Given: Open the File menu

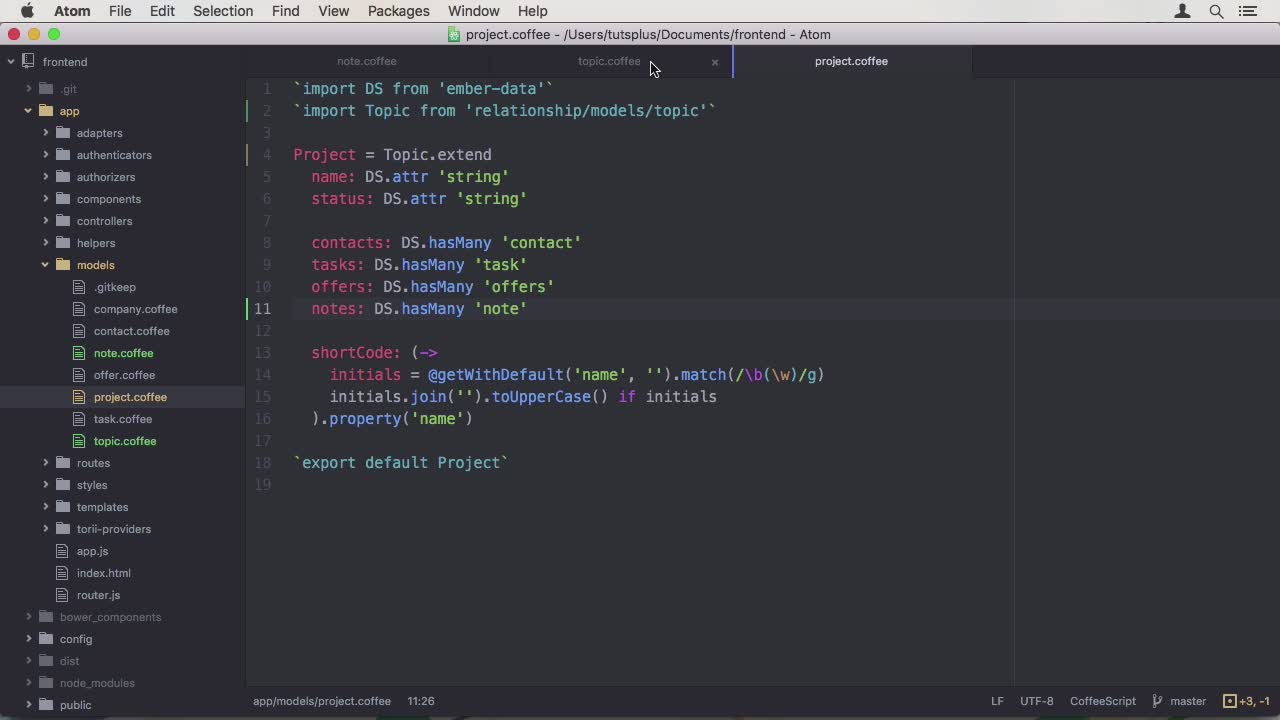Looking at the screenshot, I should coord(120,11).
